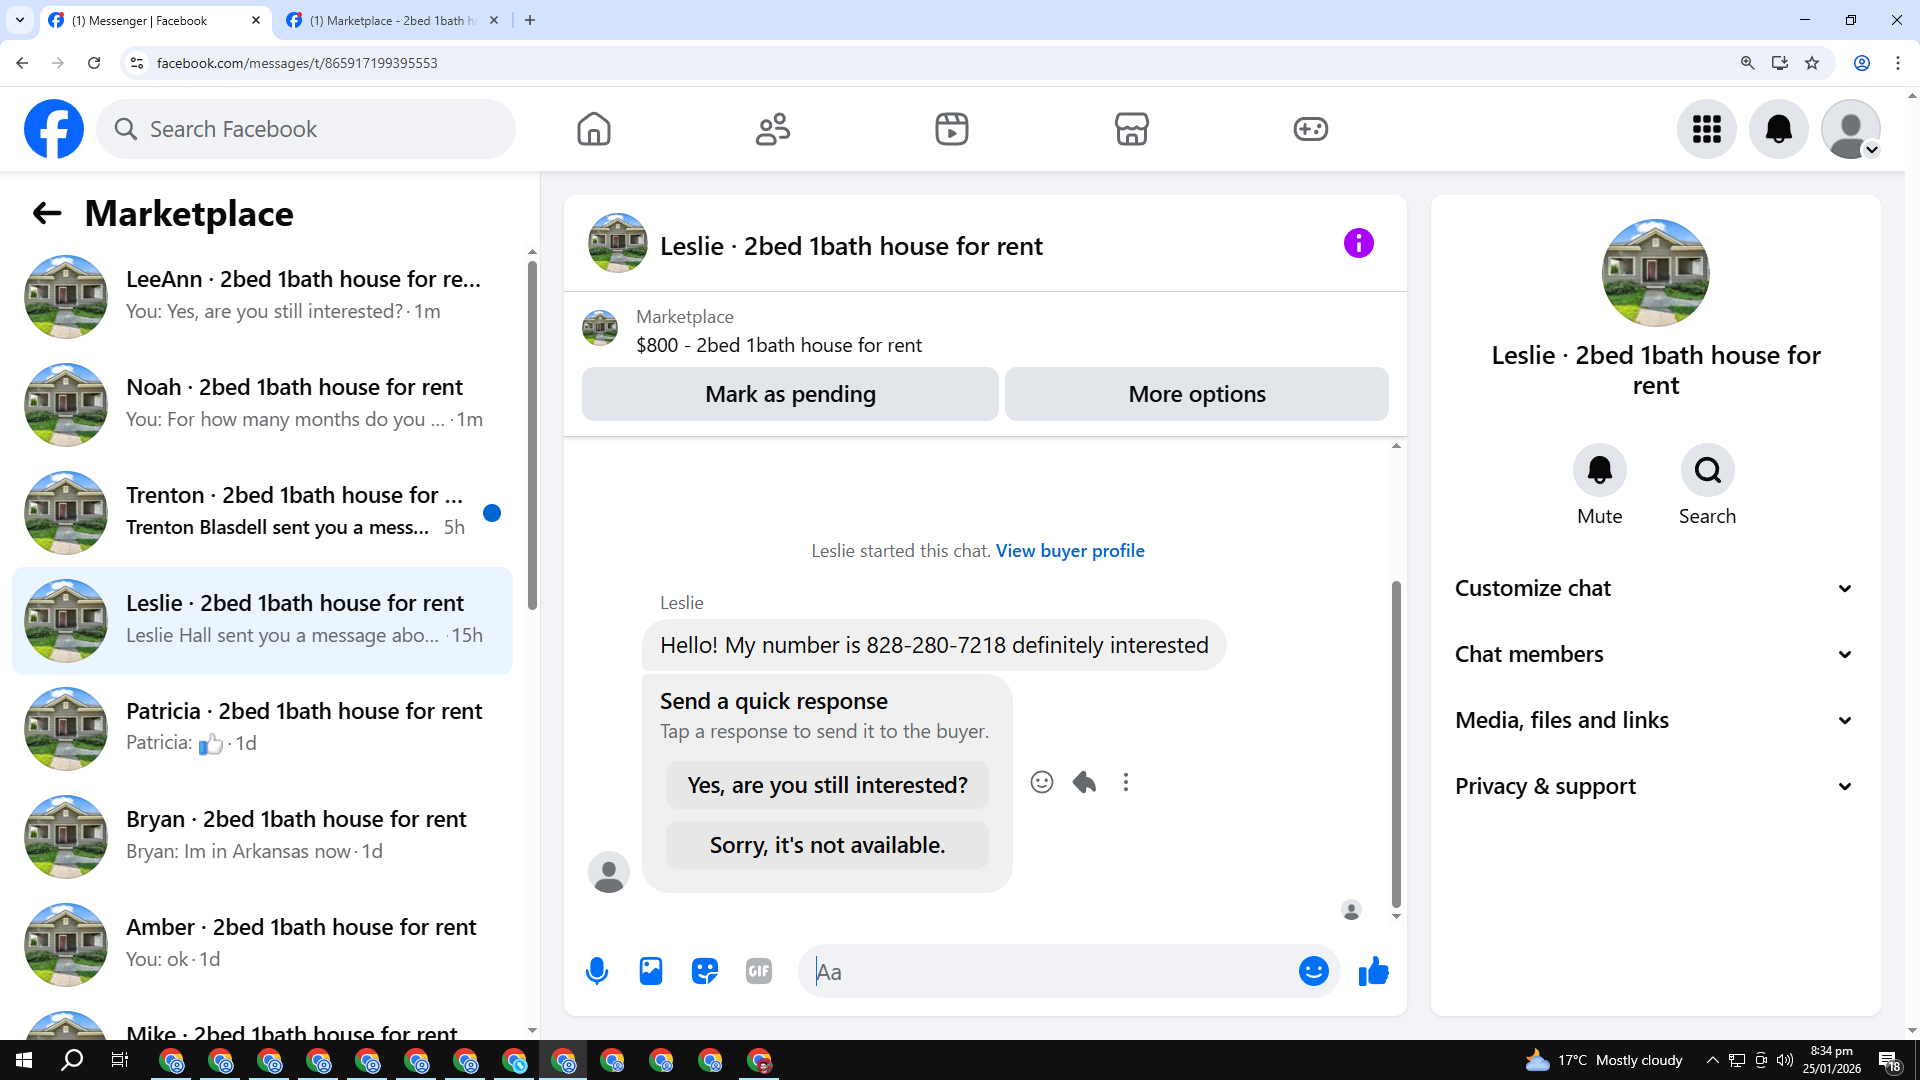Open the Marketplace storefront icon
This screenshot has width=1920, height=1080.
point(1132,129)
